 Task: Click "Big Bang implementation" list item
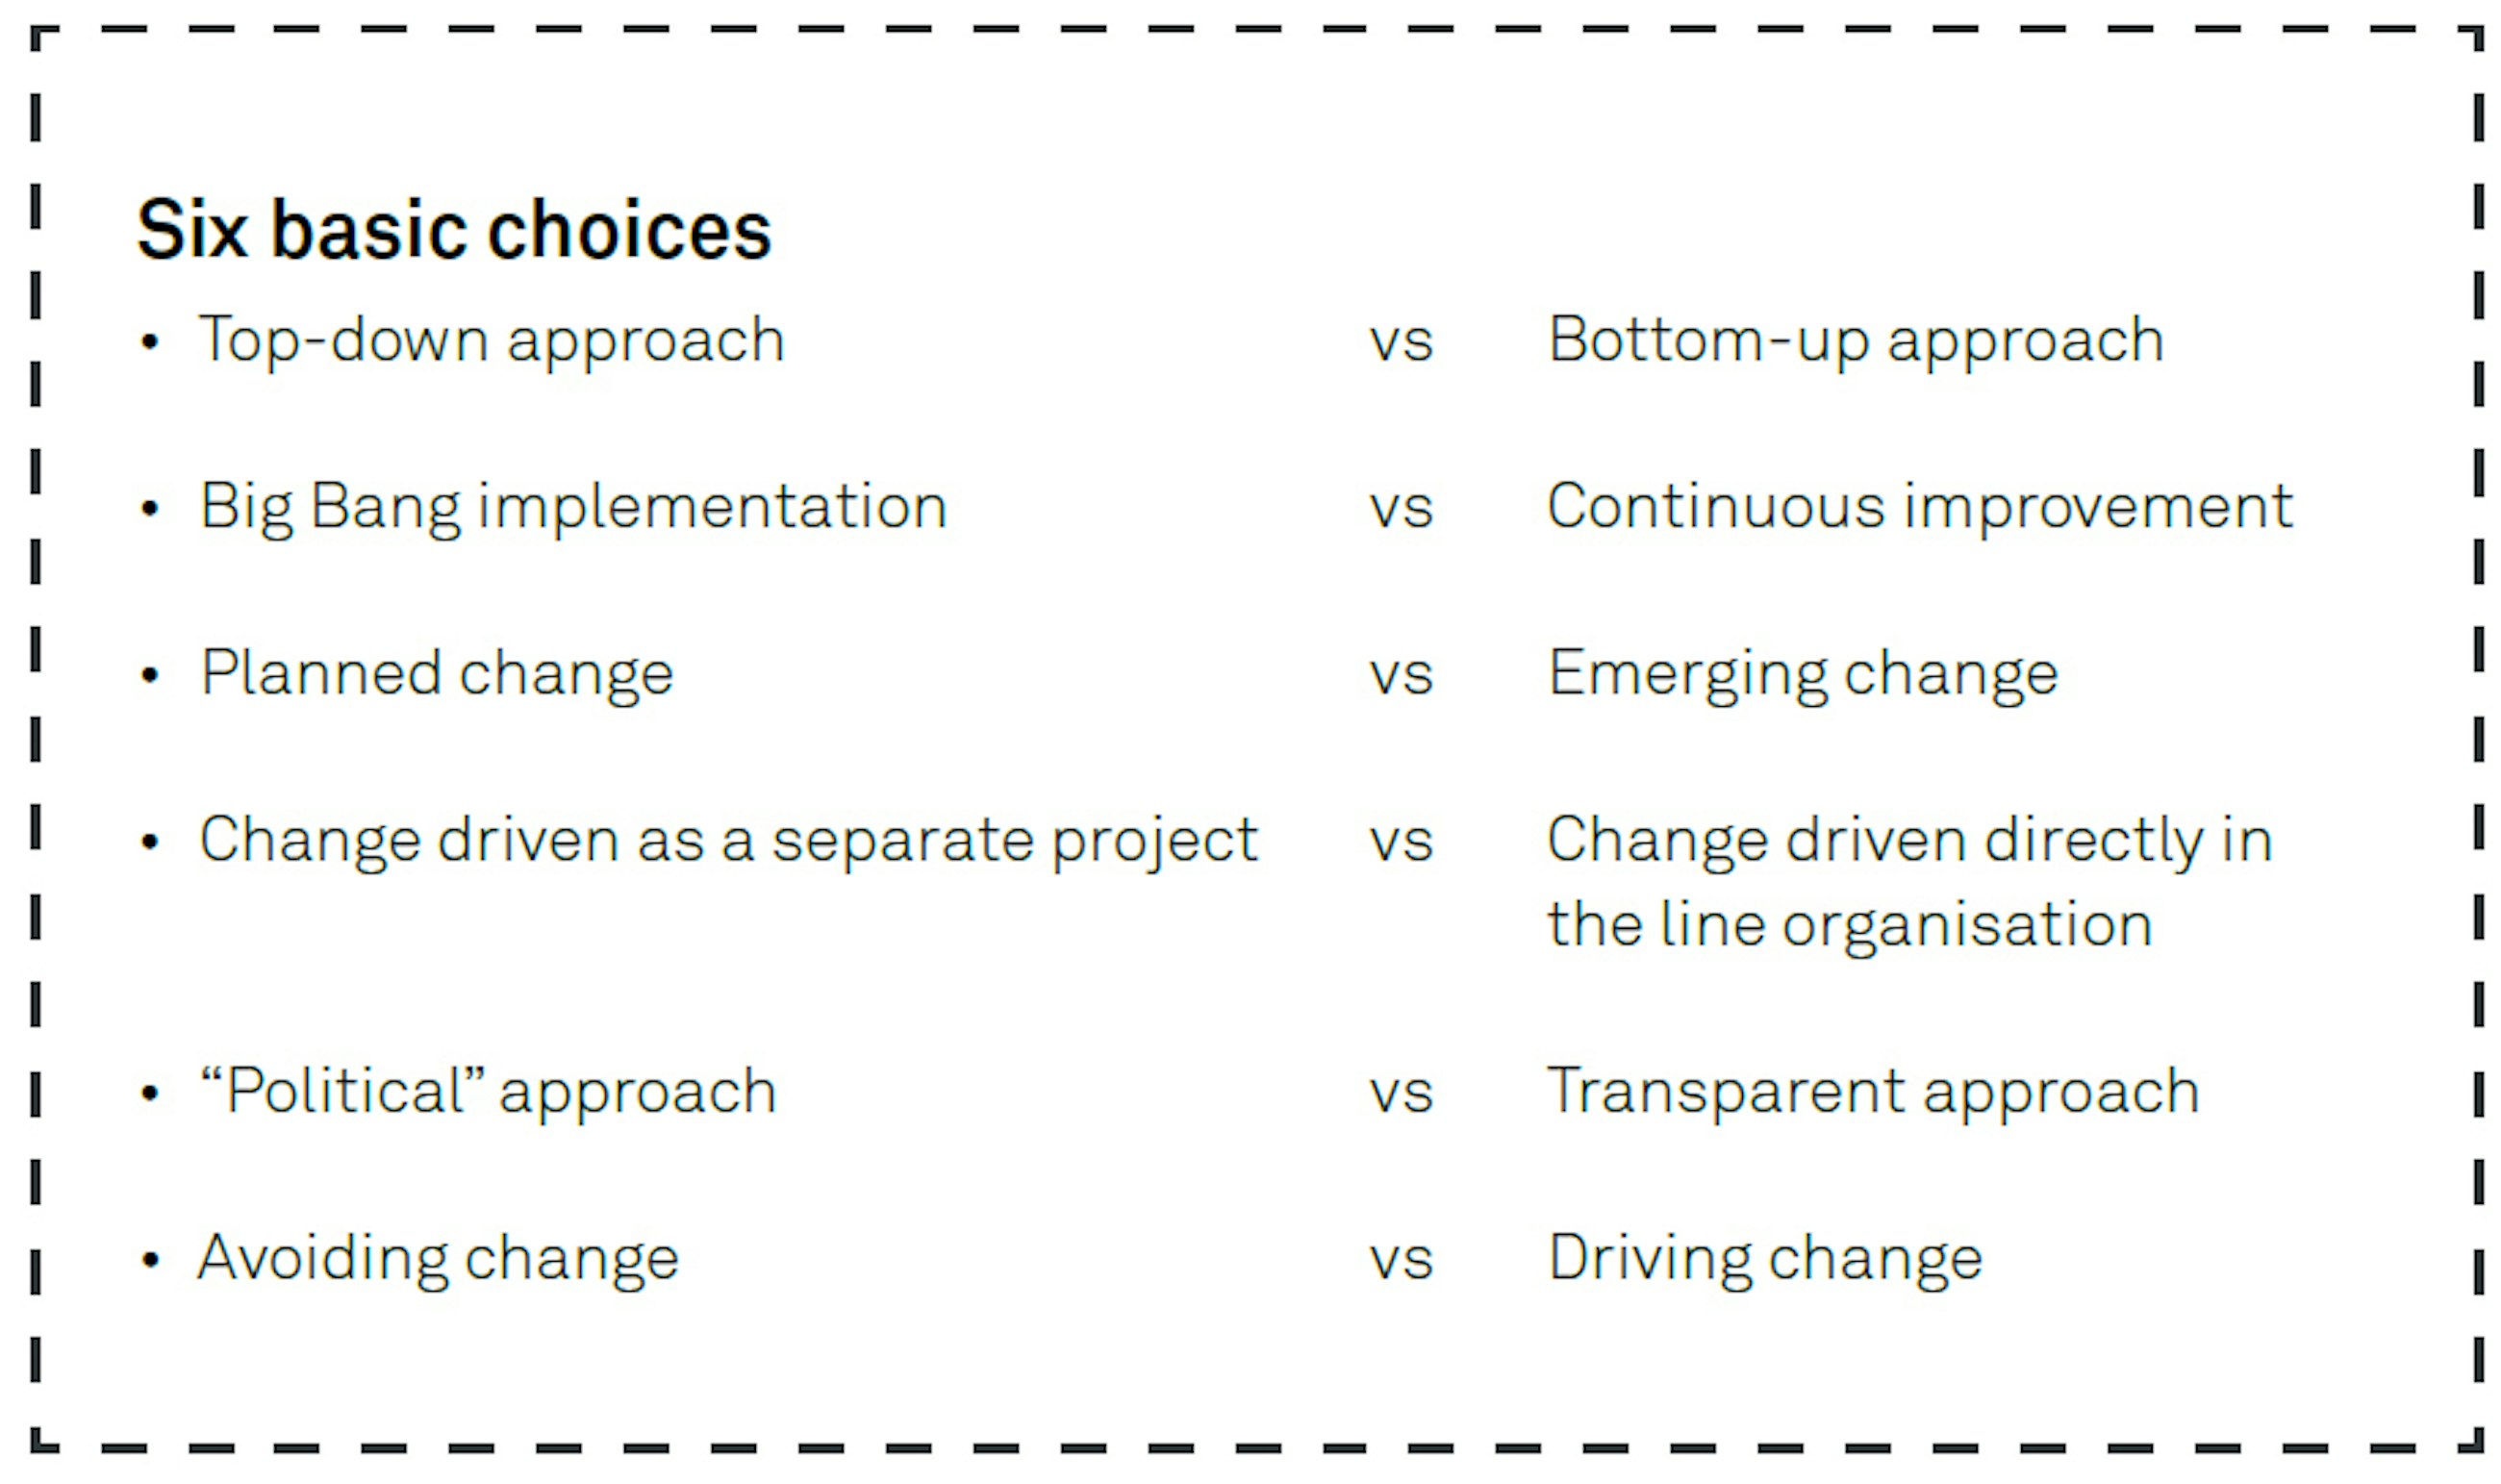click(x=572, y=507)
